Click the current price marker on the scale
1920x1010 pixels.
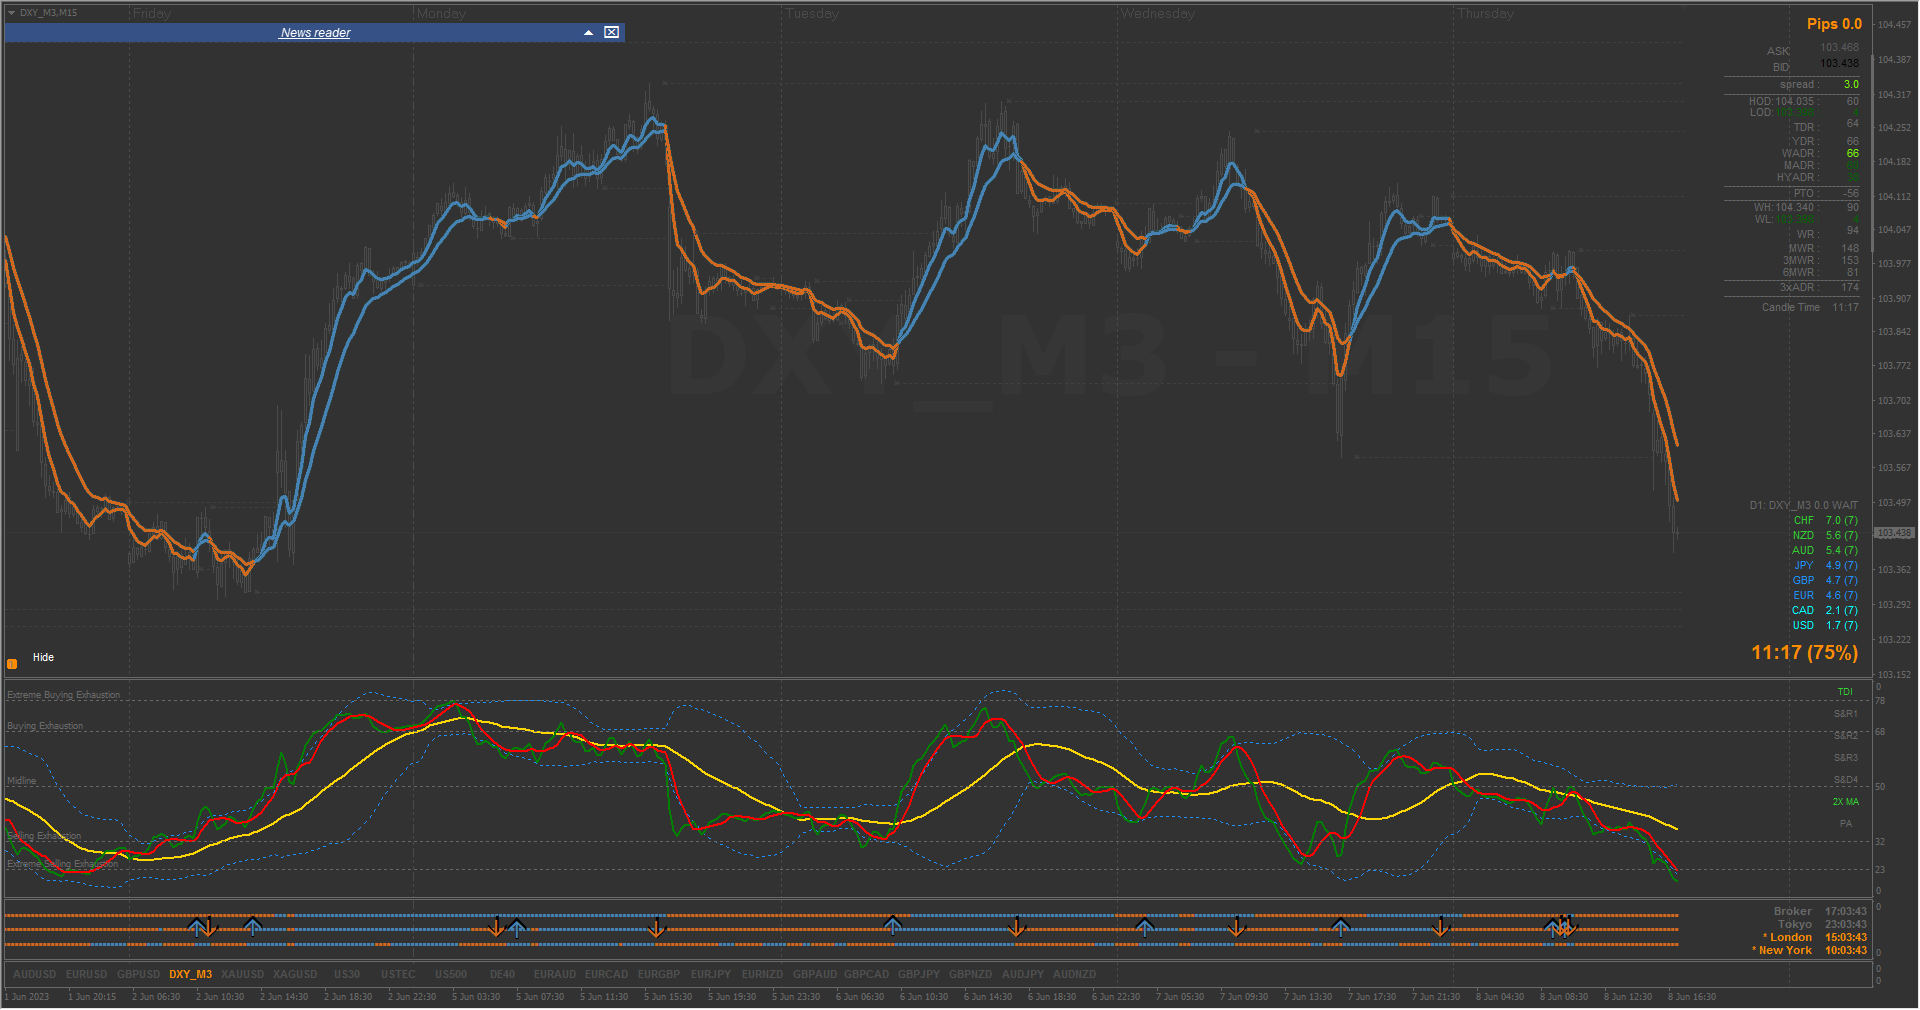point(1894,533)
